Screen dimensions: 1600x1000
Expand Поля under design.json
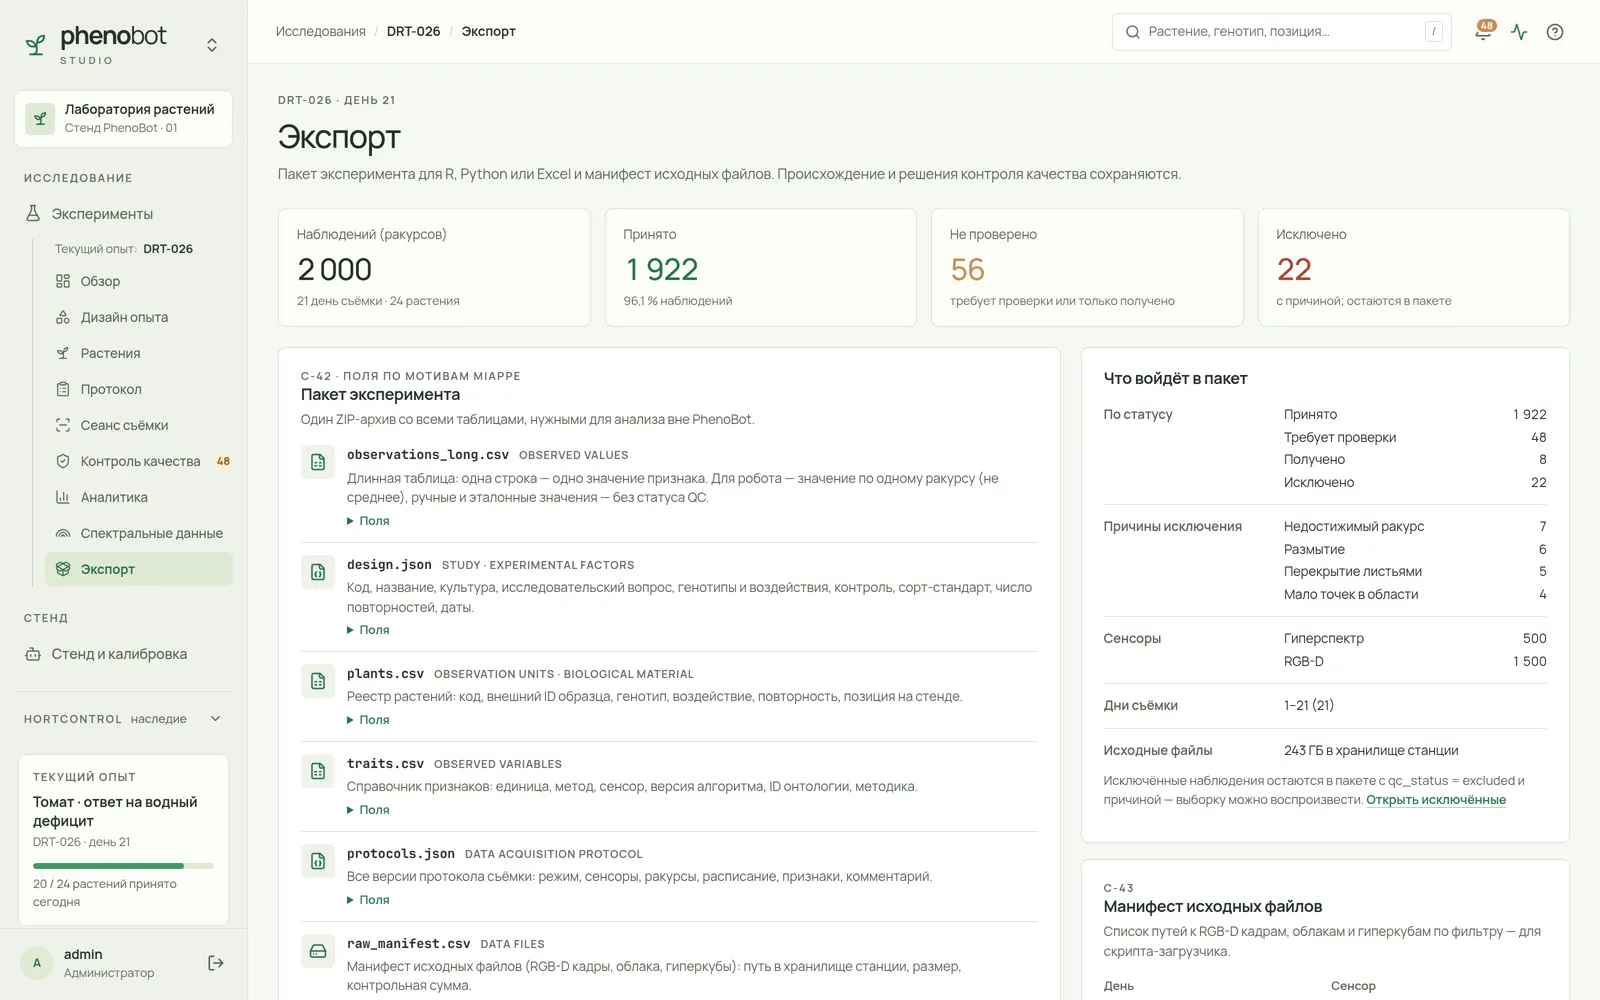pyautogui.click(x=368, y=630)
